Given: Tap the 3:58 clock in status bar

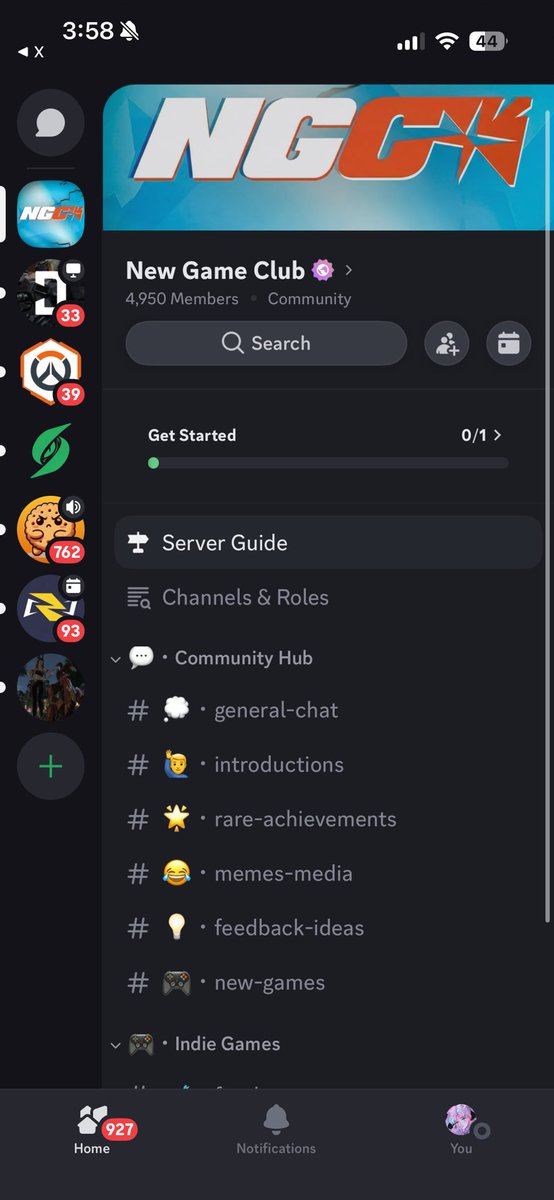Looking at the screenshot, I should (88, 30).
